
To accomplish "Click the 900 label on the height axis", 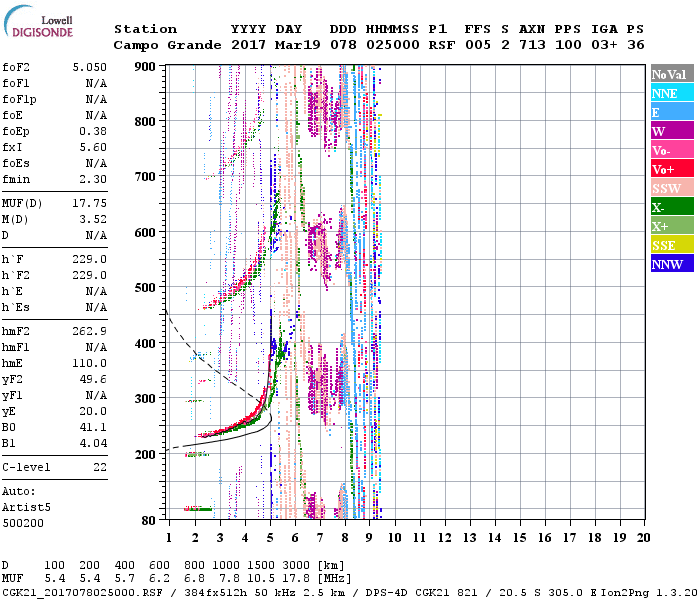I will pos(146,67).
